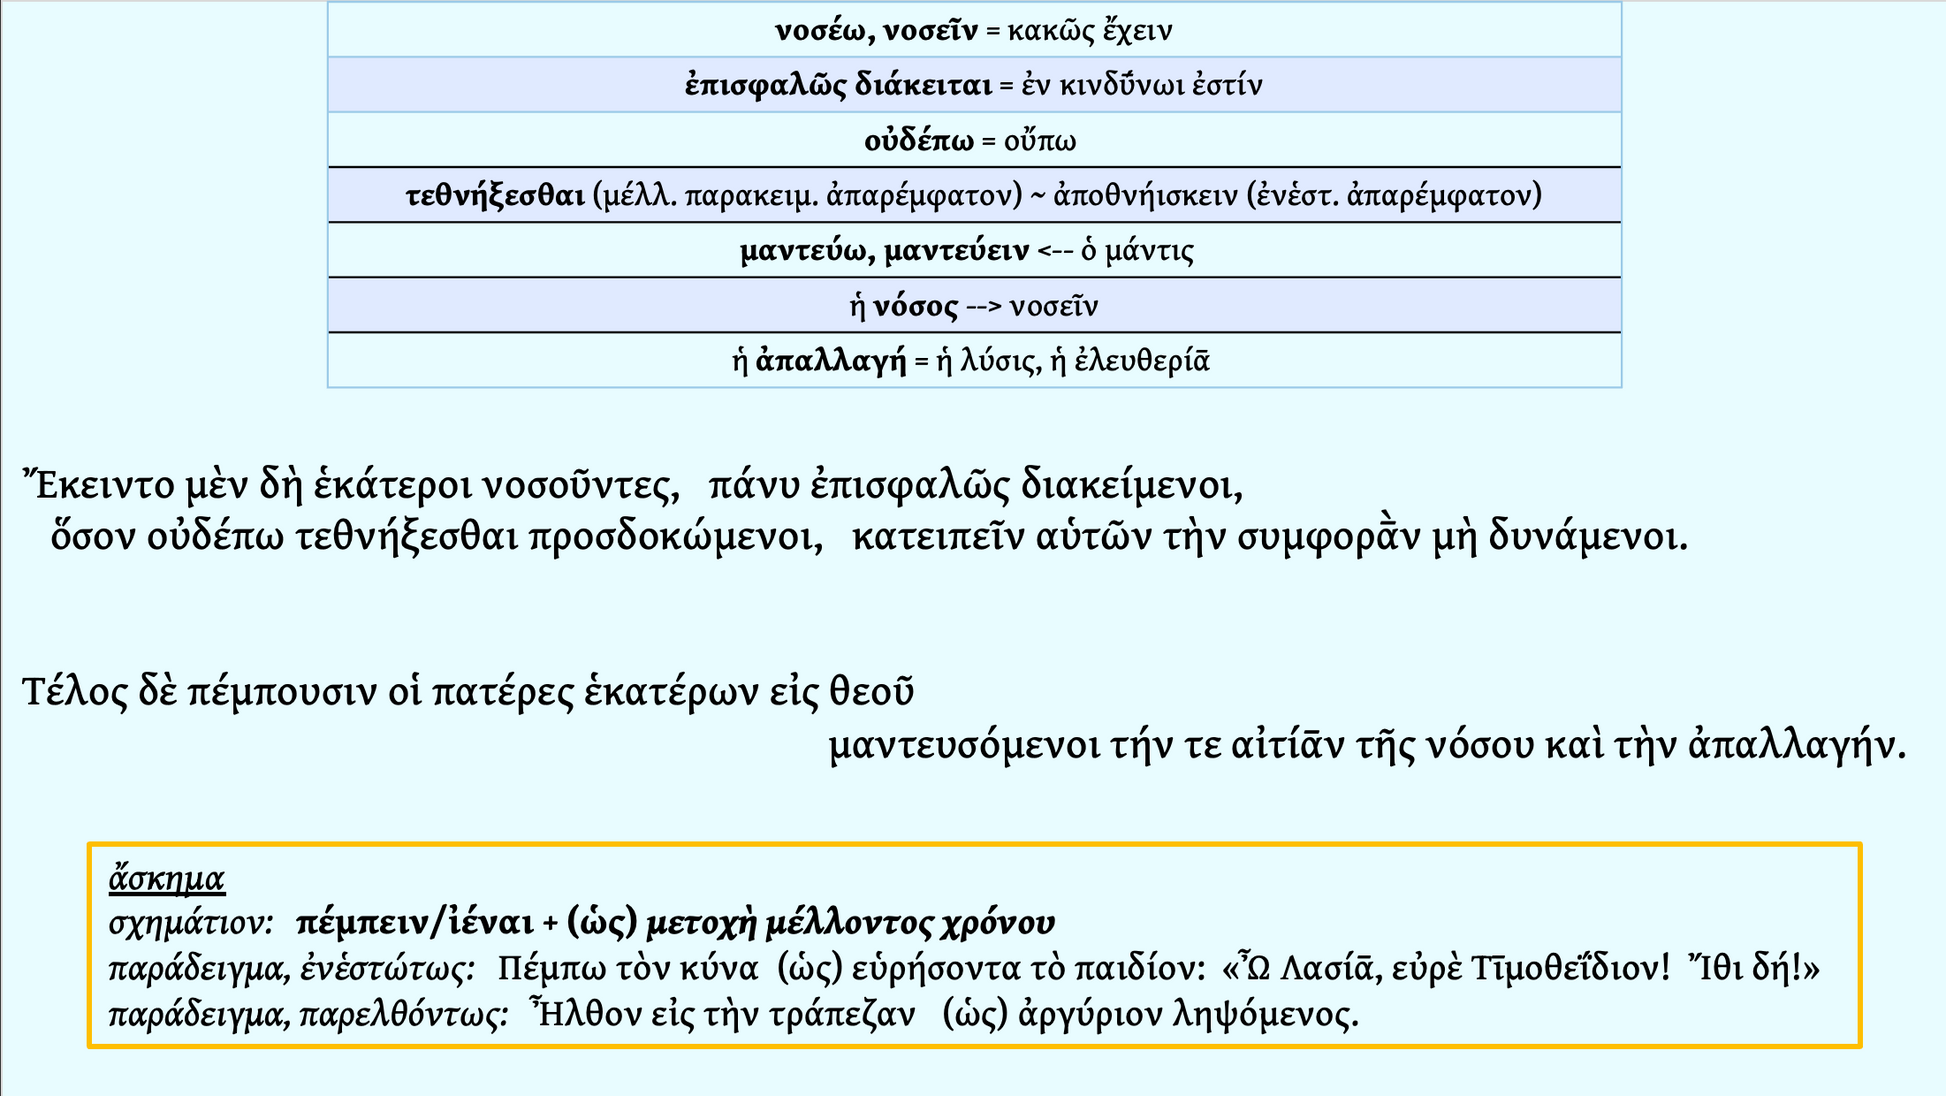1946x1096 pixels.
Task: Select the ἡ νόσος --> νοσεῖν row
Action: (x=973, y=306)
